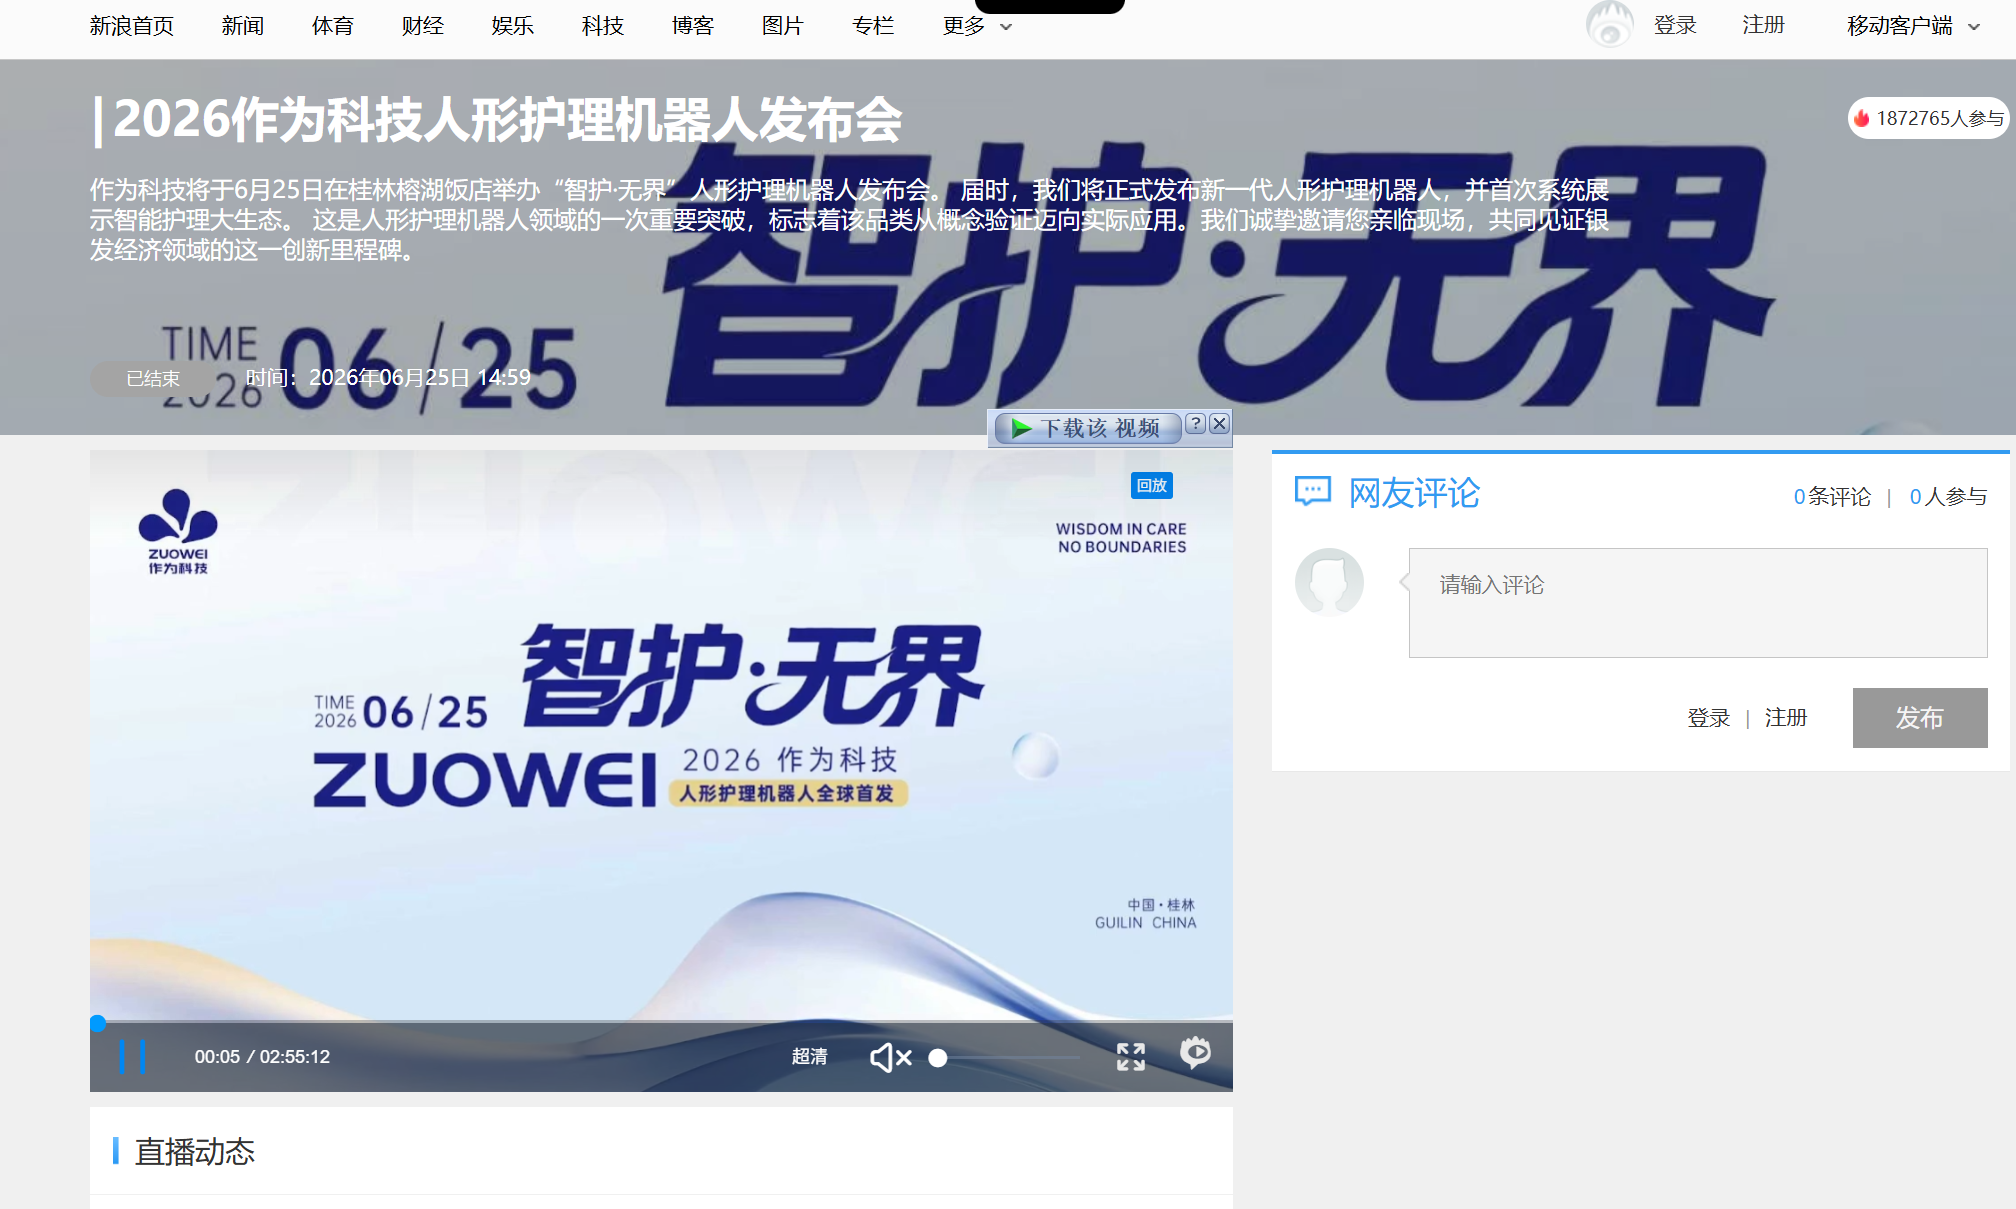Click 注册 in the top bar
This screenshot has height=1209, width=2016.
pos(1763,25)
